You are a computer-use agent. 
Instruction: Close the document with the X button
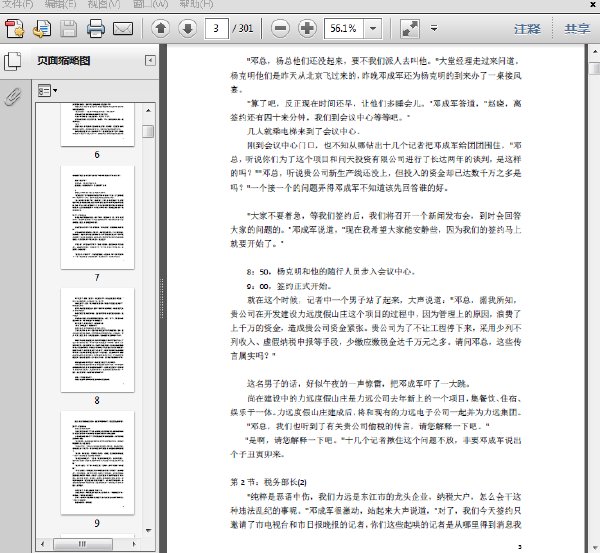593,4
